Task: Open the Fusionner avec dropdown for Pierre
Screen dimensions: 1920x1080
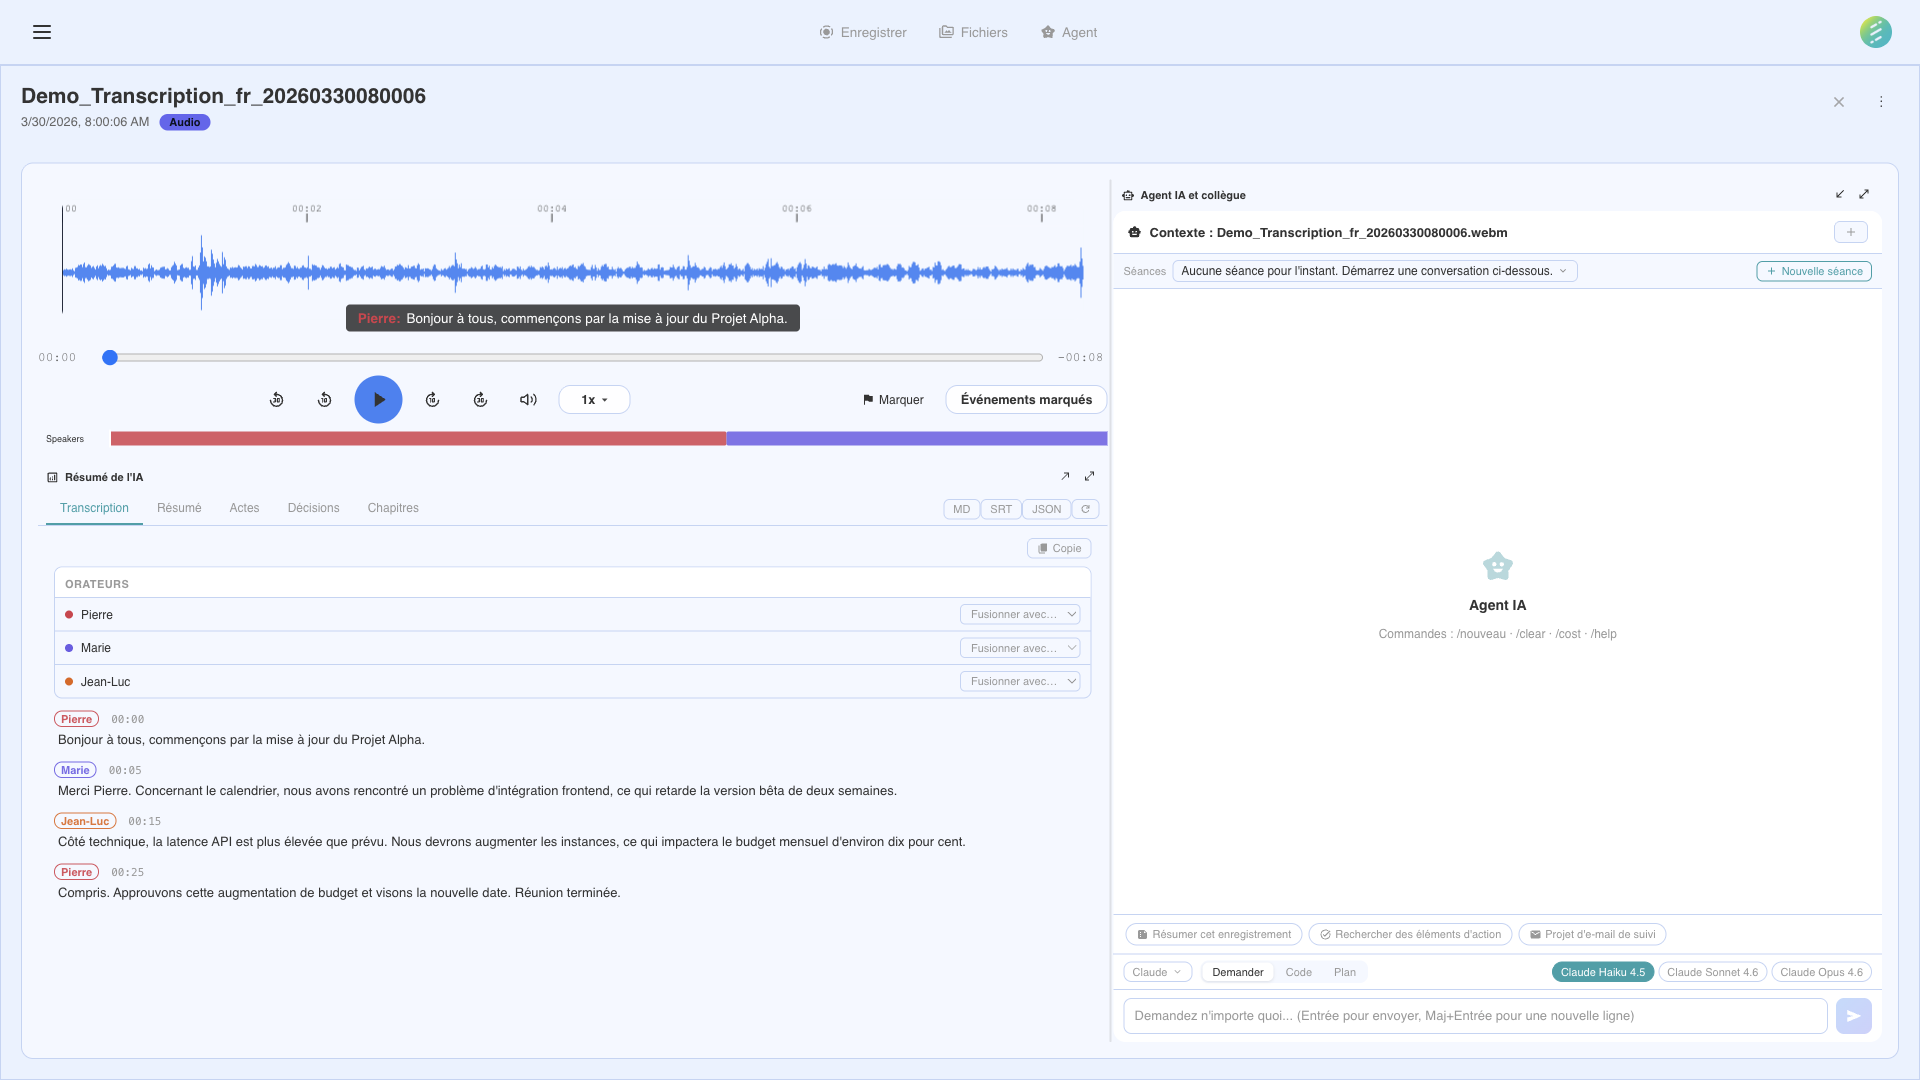Action: (x=1019, y=614)
